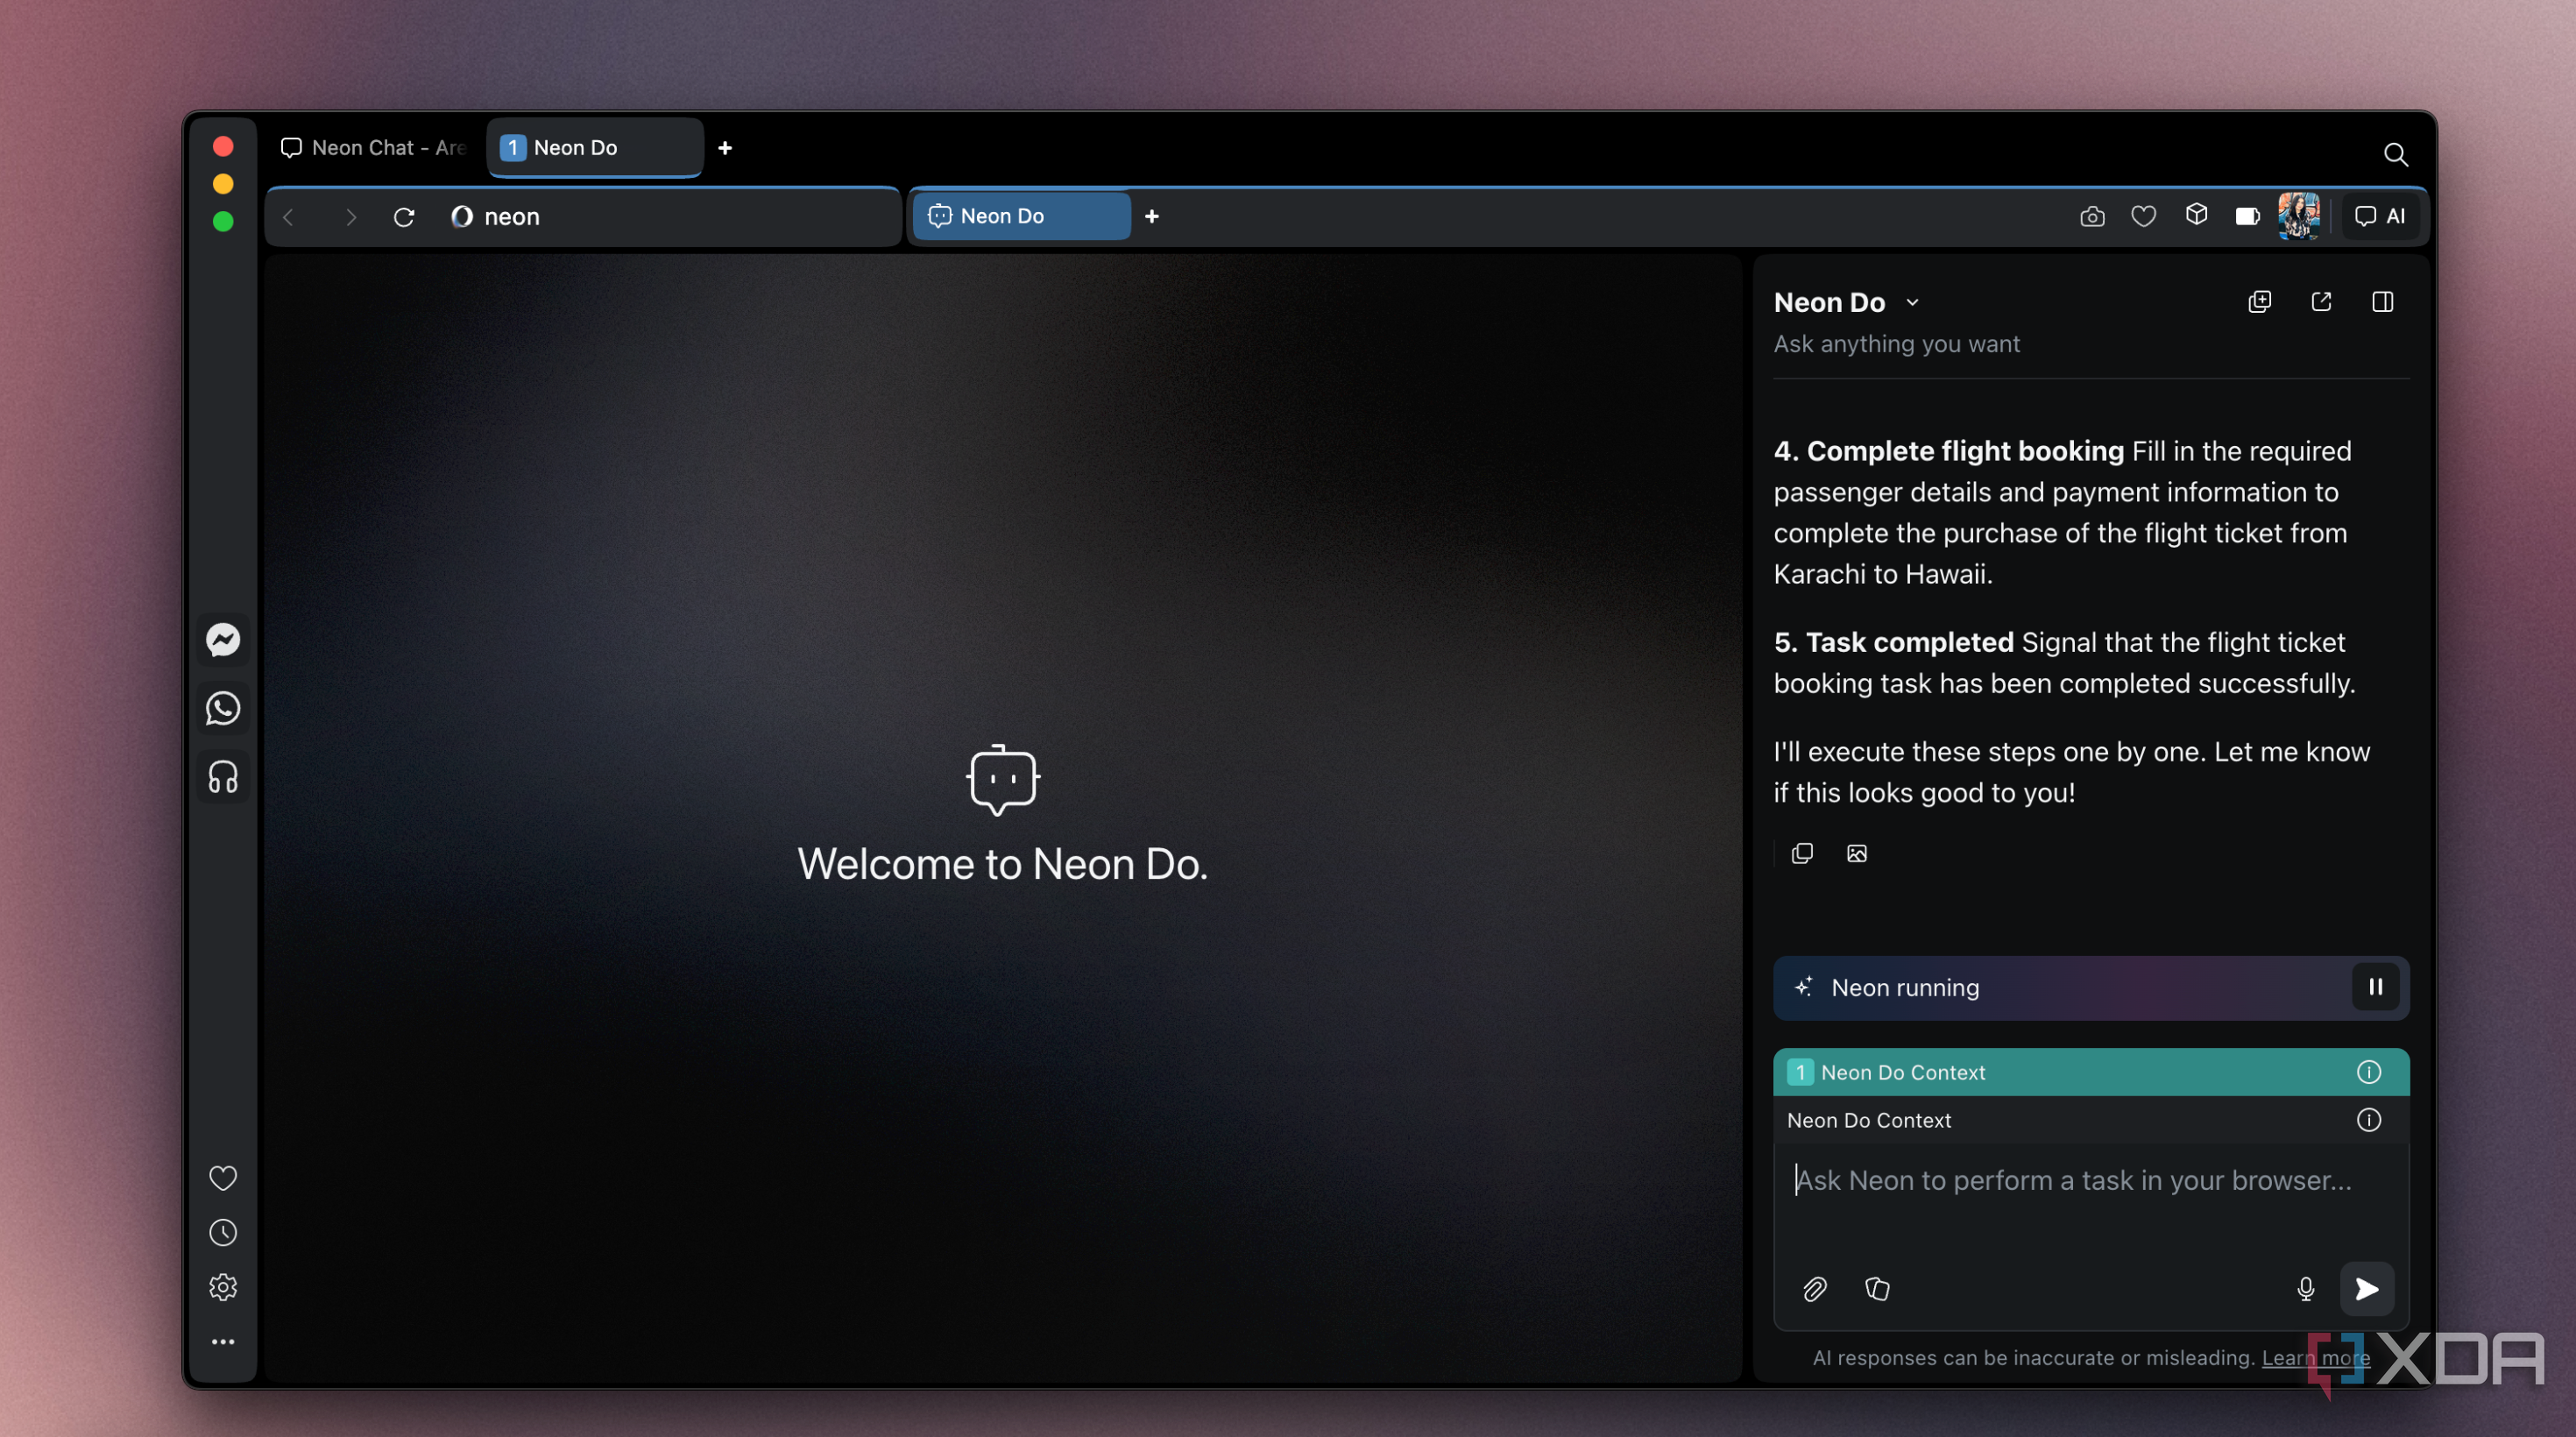The image size is (2576, 1437).
Task: Click the cards icon next to the paperclip
Action: tap(1877, 1289)
